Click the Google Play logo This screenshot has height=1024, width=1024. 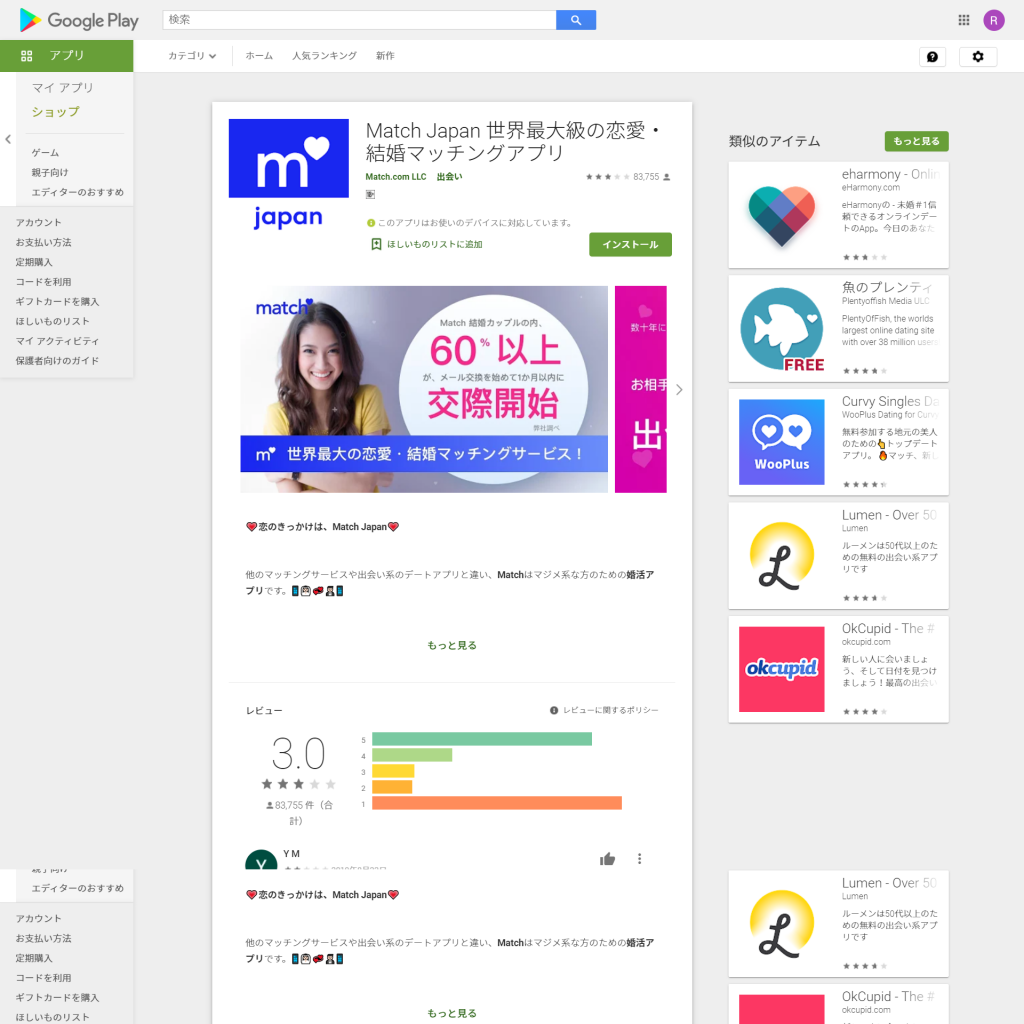coord(79,20)
